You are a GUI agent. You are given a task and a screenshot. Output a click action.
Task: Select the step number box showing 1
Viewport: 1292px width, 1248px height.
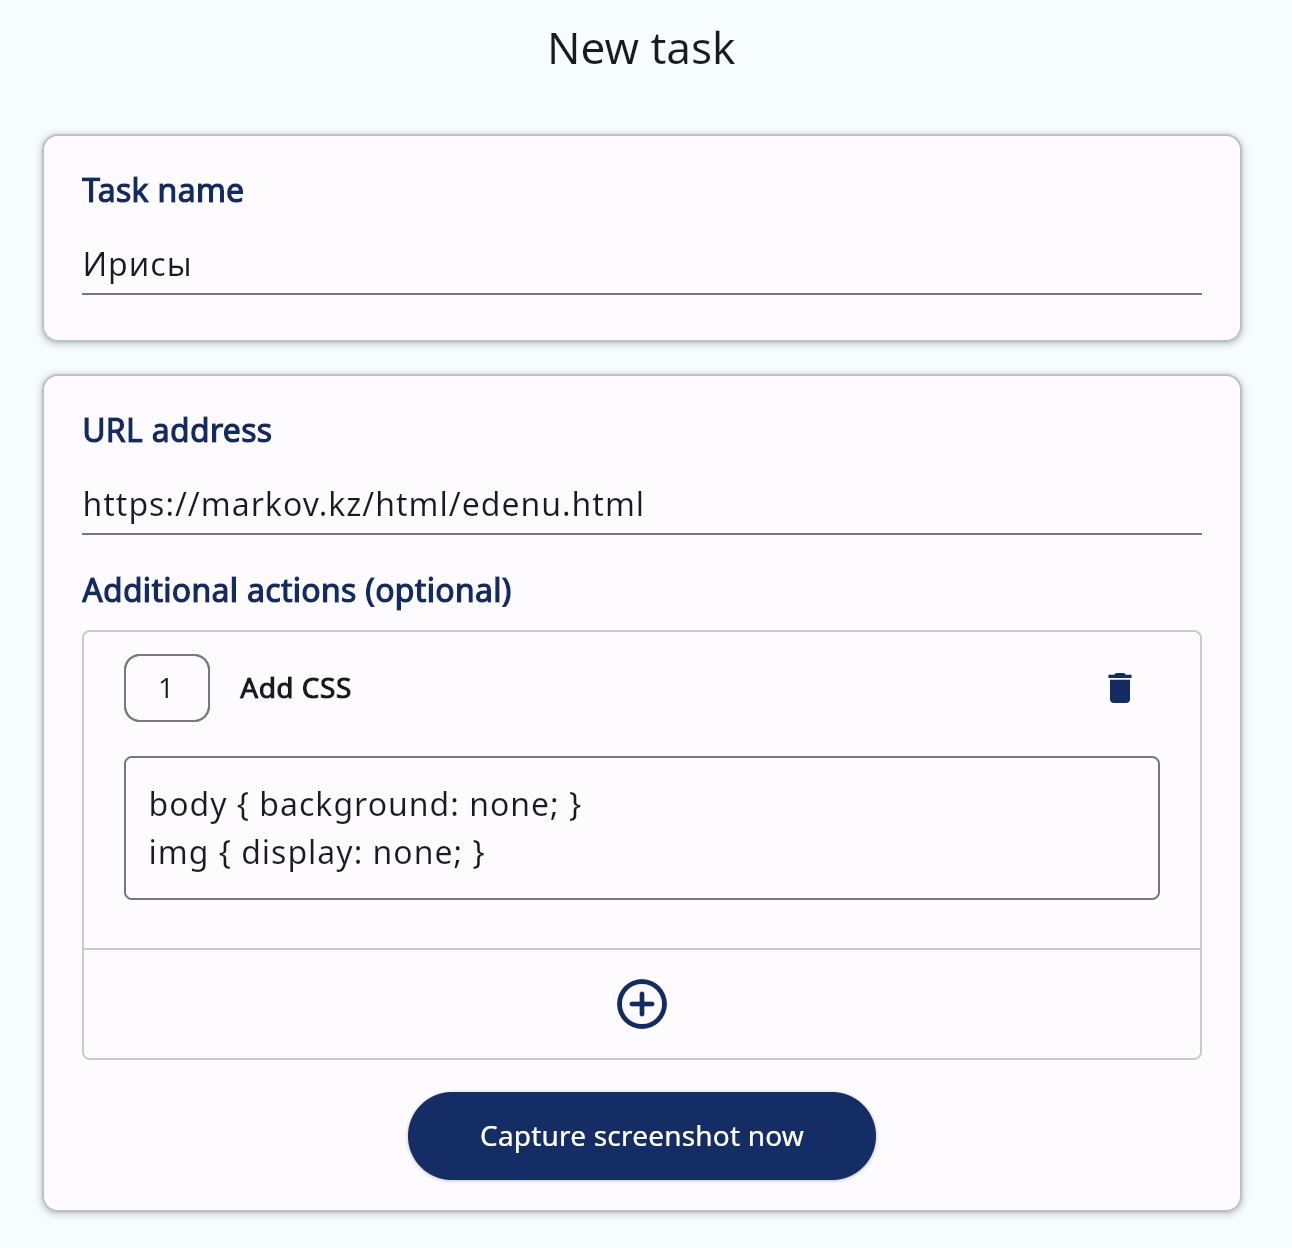click(166, 688)
